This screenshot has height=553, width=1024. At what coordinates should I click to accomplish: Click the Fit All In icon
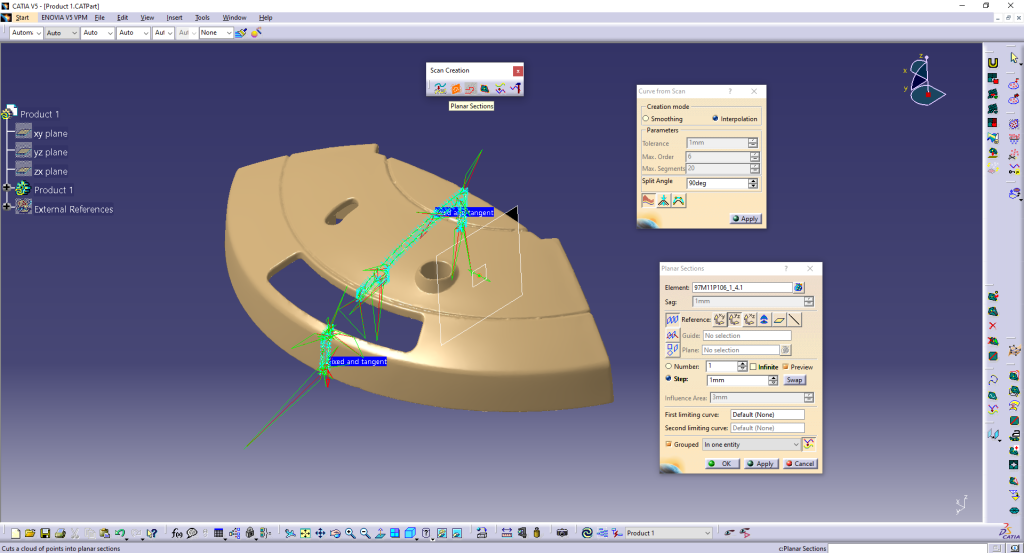[305, 533]
